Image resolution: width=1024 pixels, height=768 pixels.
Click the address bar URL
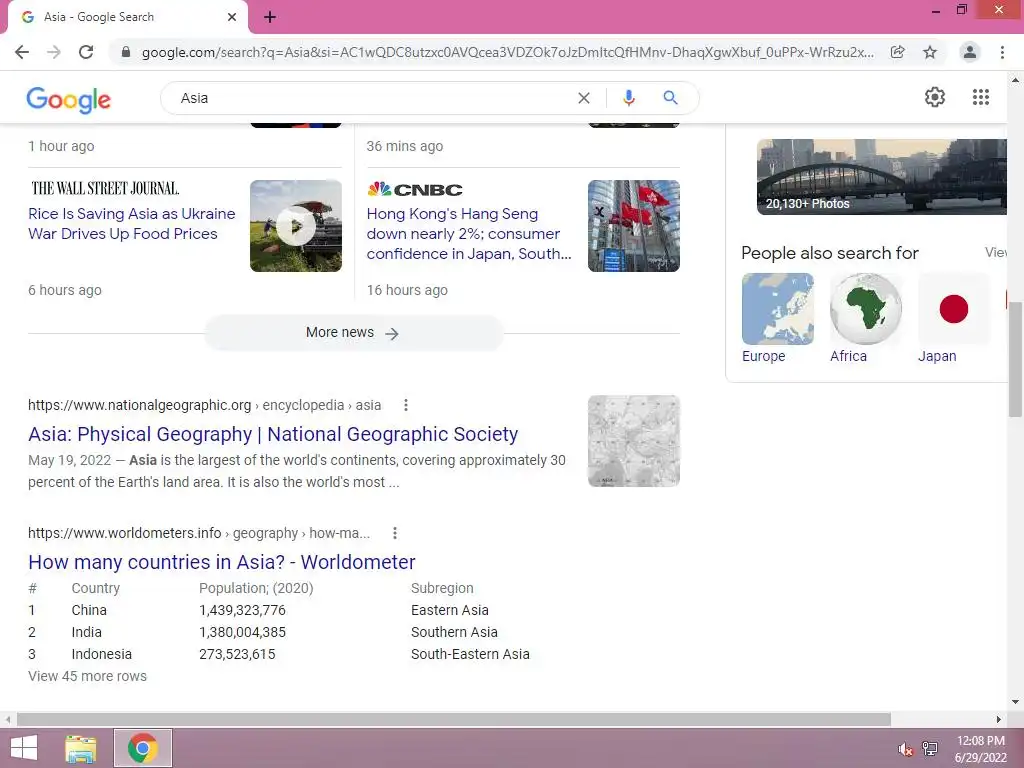507,52
